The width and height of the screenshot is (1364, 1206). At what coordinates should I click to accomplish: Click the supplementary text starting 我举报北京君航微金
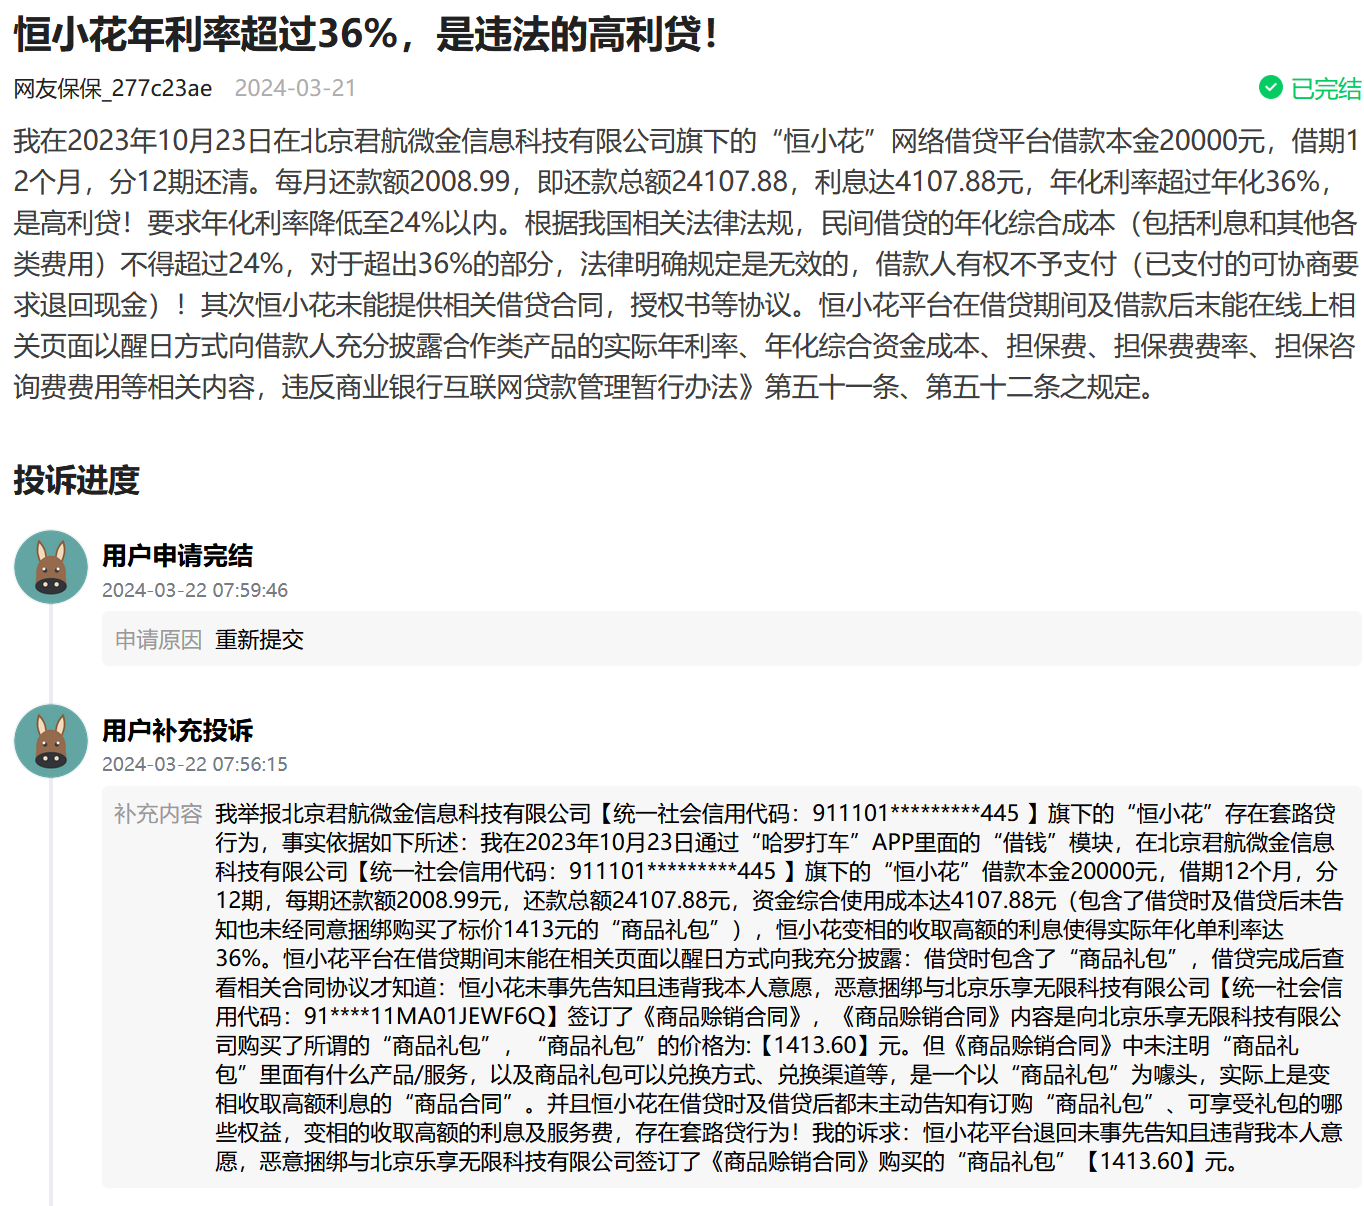(x=780, y=987)
